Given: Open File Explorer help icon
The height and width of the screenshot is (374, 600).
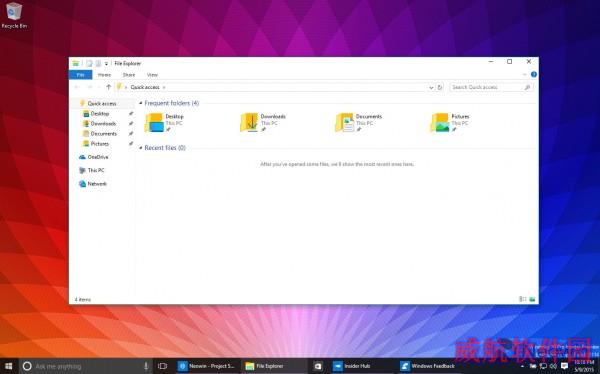Looking at the screenshot, I should pyautogui.click(x=534, y=74).
